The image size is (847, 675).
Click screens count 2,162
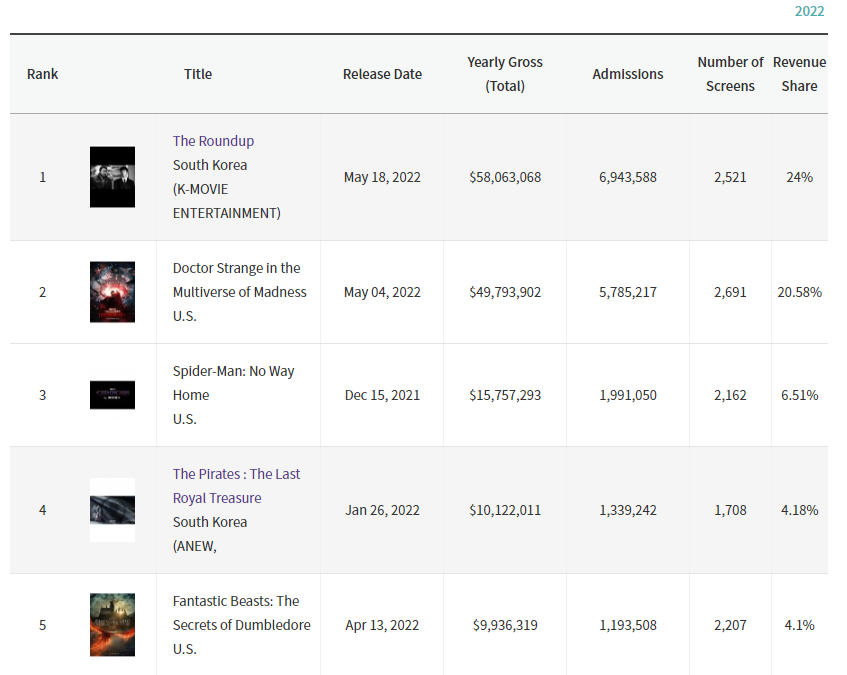click(x=730, y=395)
